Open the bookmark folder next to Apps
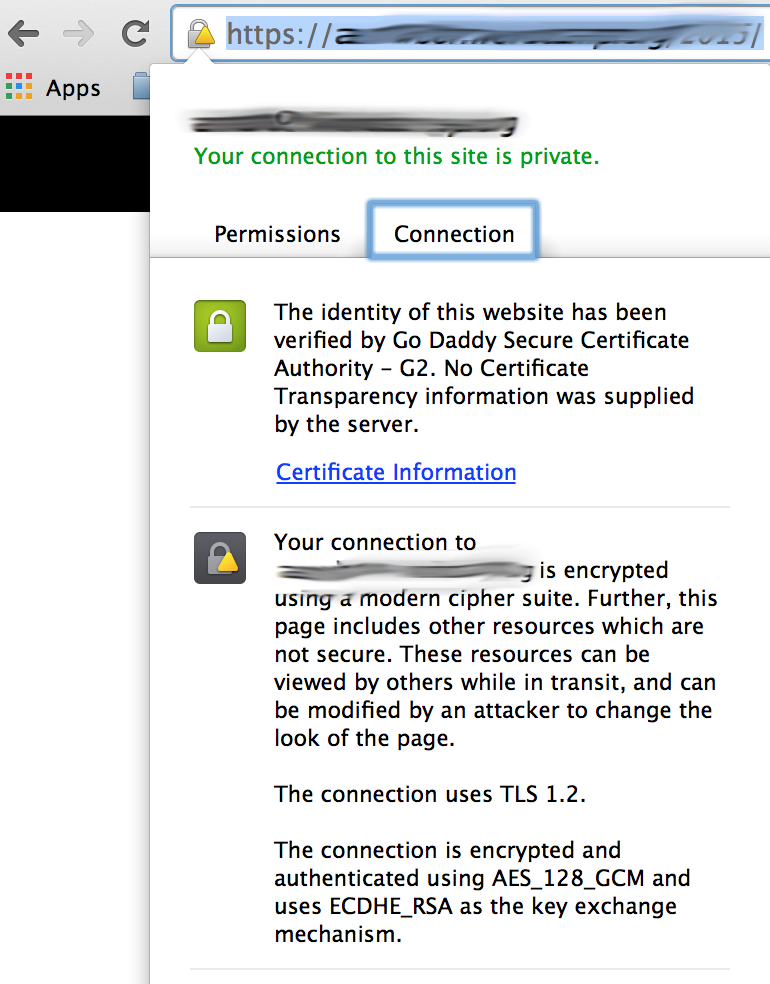 click(x=141, y=88)
